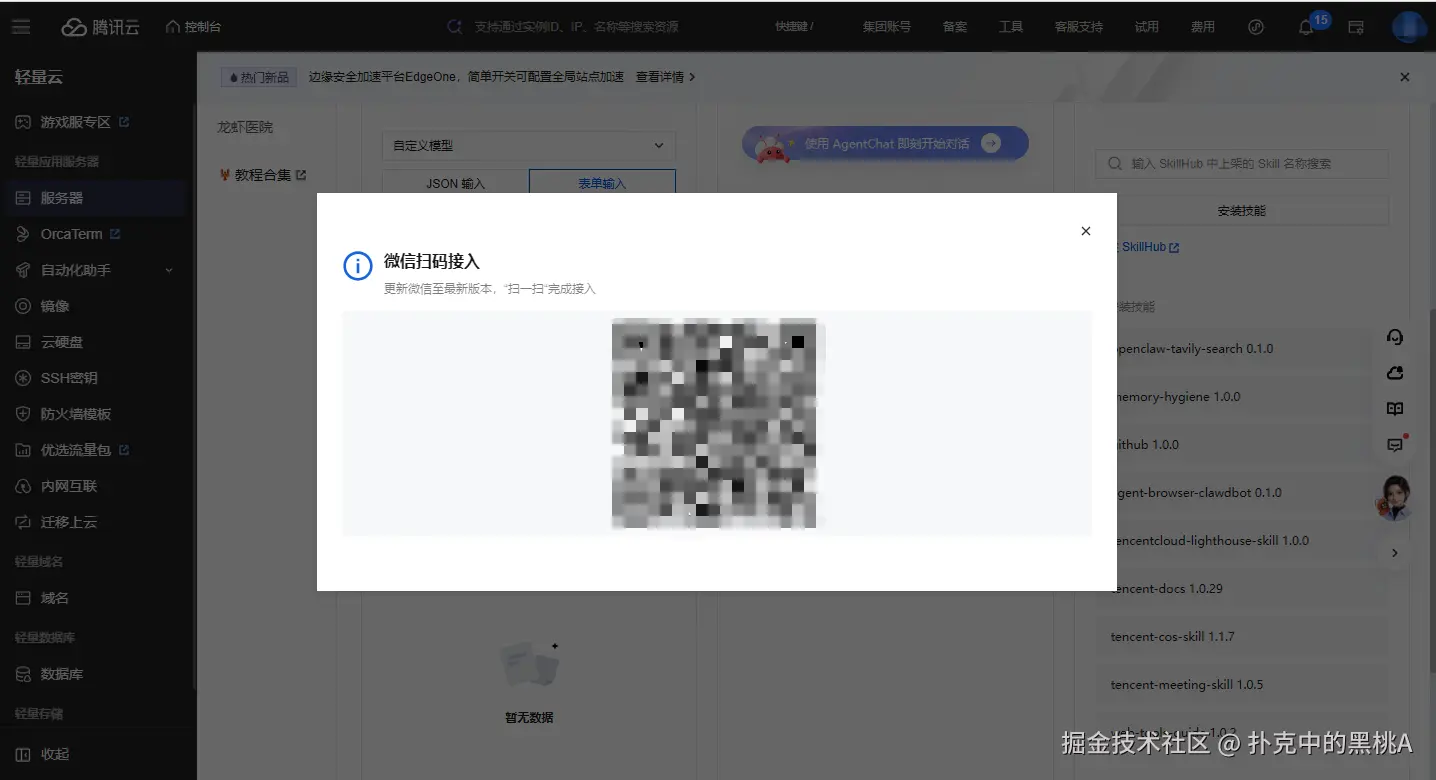Click the 优选流量包 icon
The image size is (1436, 780).
pos(23,450)
